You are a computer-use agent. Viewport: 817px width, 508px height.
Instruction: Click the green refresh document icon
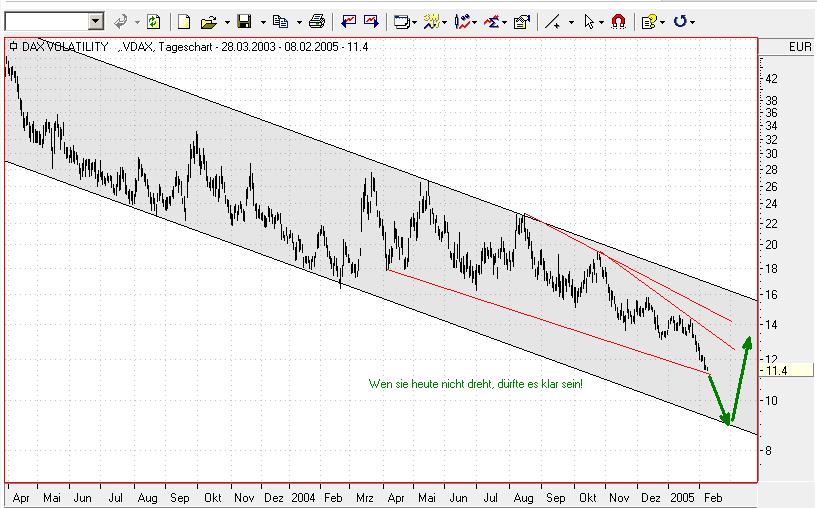(x=153, y=22)
